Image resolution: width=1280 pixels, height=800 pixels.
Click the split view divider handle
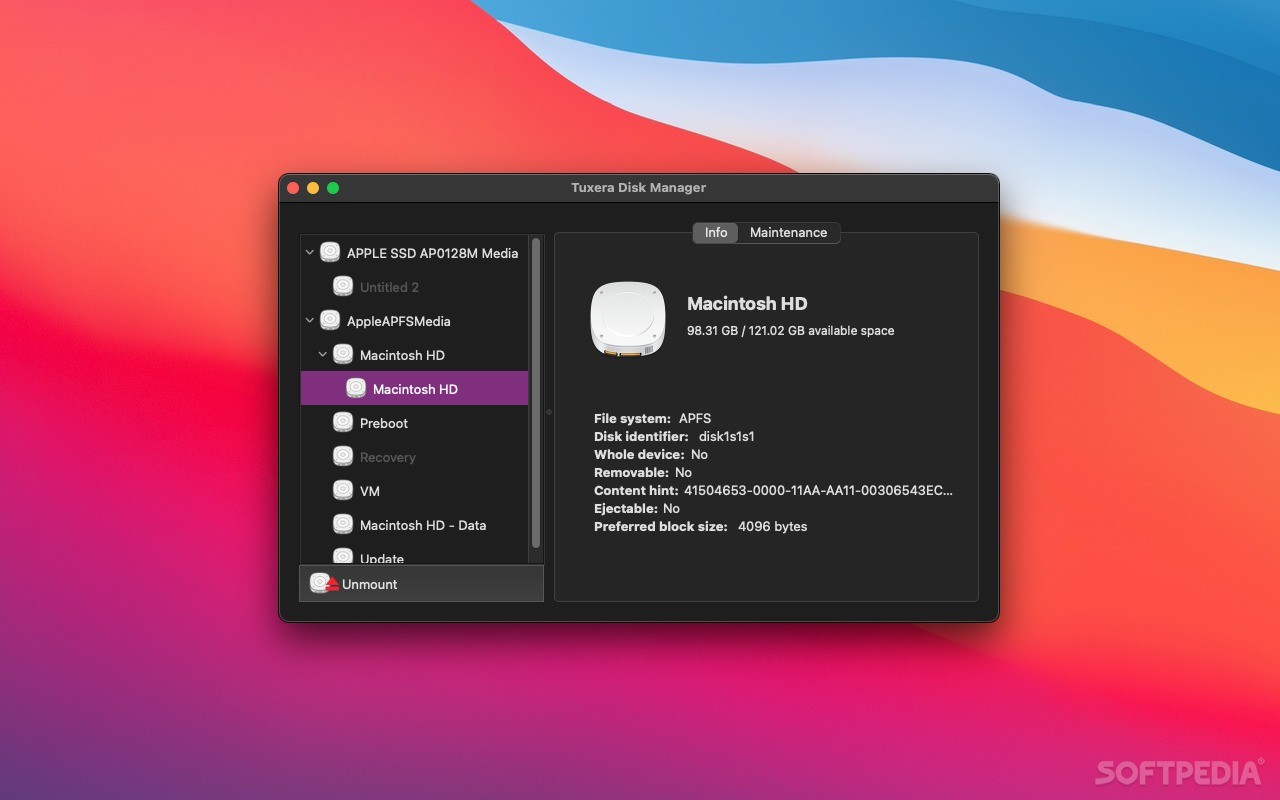(x=548, y=411)
